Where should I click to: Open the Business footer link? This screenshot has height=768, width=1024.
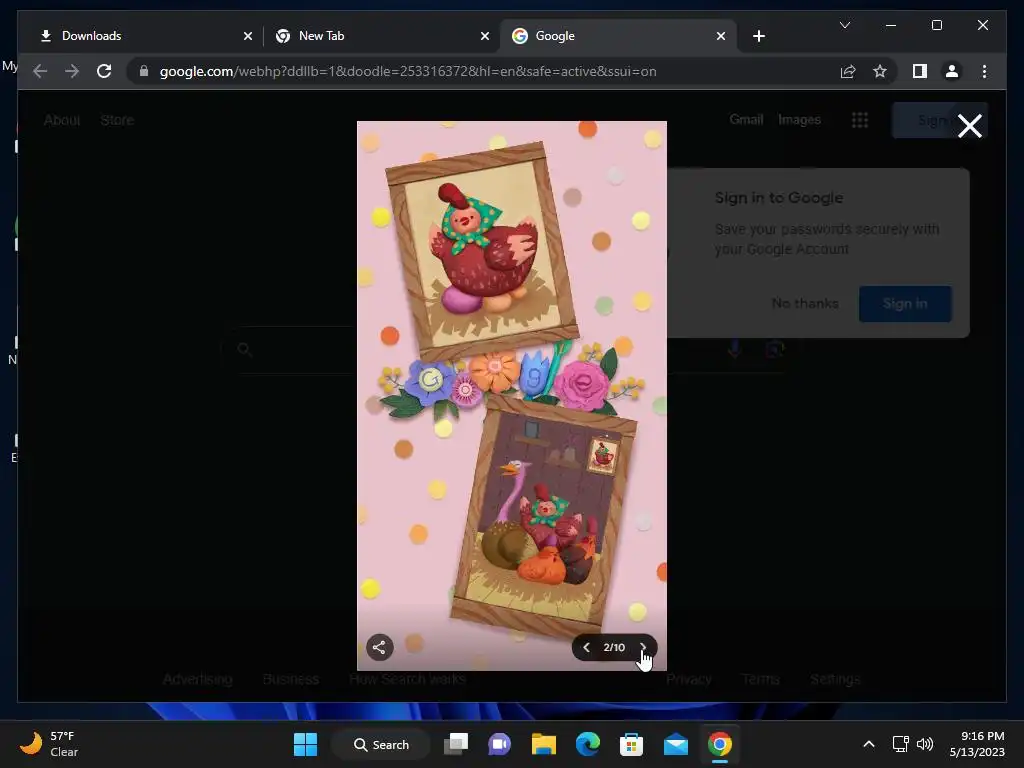pyautogui.click(x=291, y=679)
